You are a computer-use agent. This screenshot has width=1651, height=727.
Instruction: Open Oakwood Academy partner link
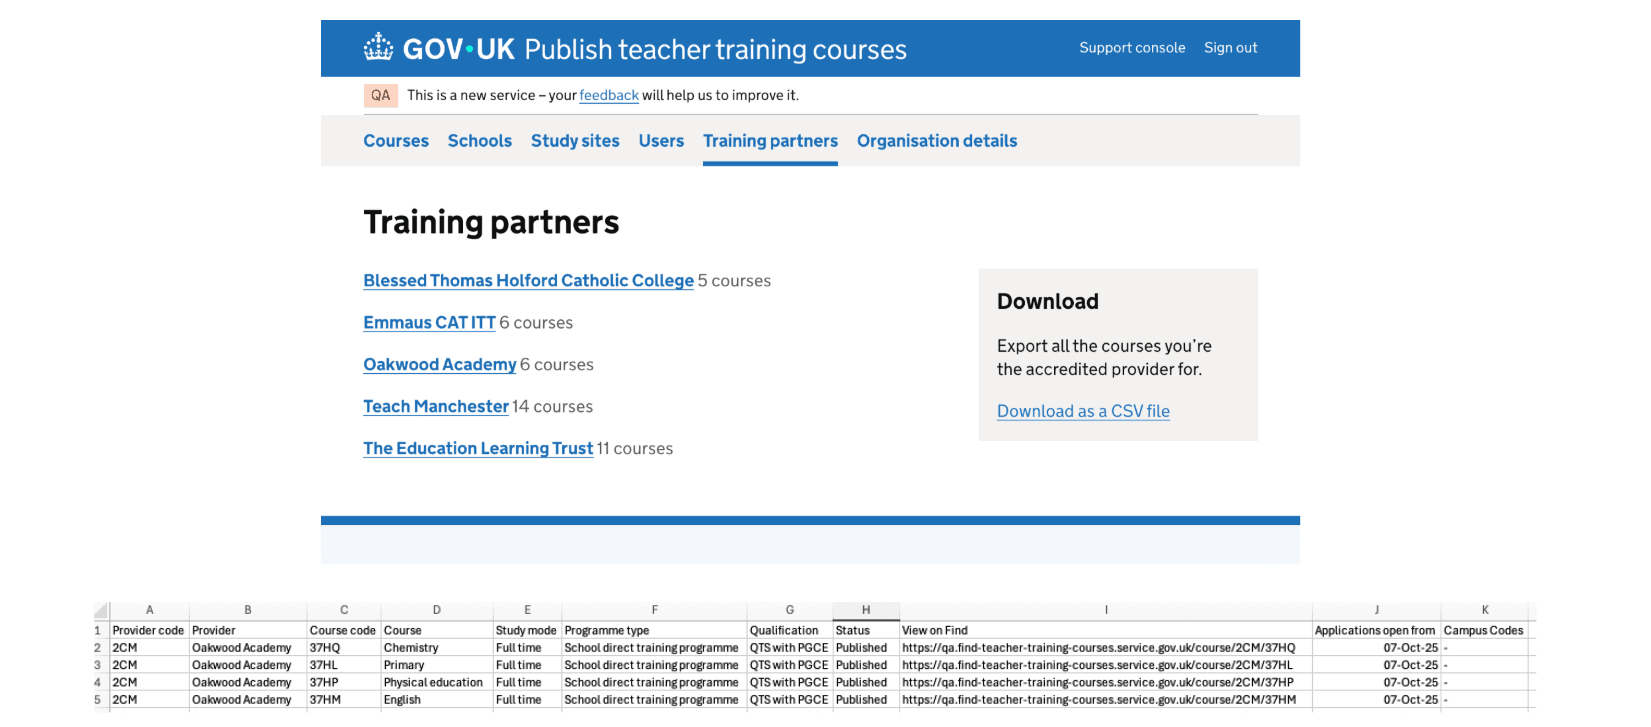pos(440,365)
